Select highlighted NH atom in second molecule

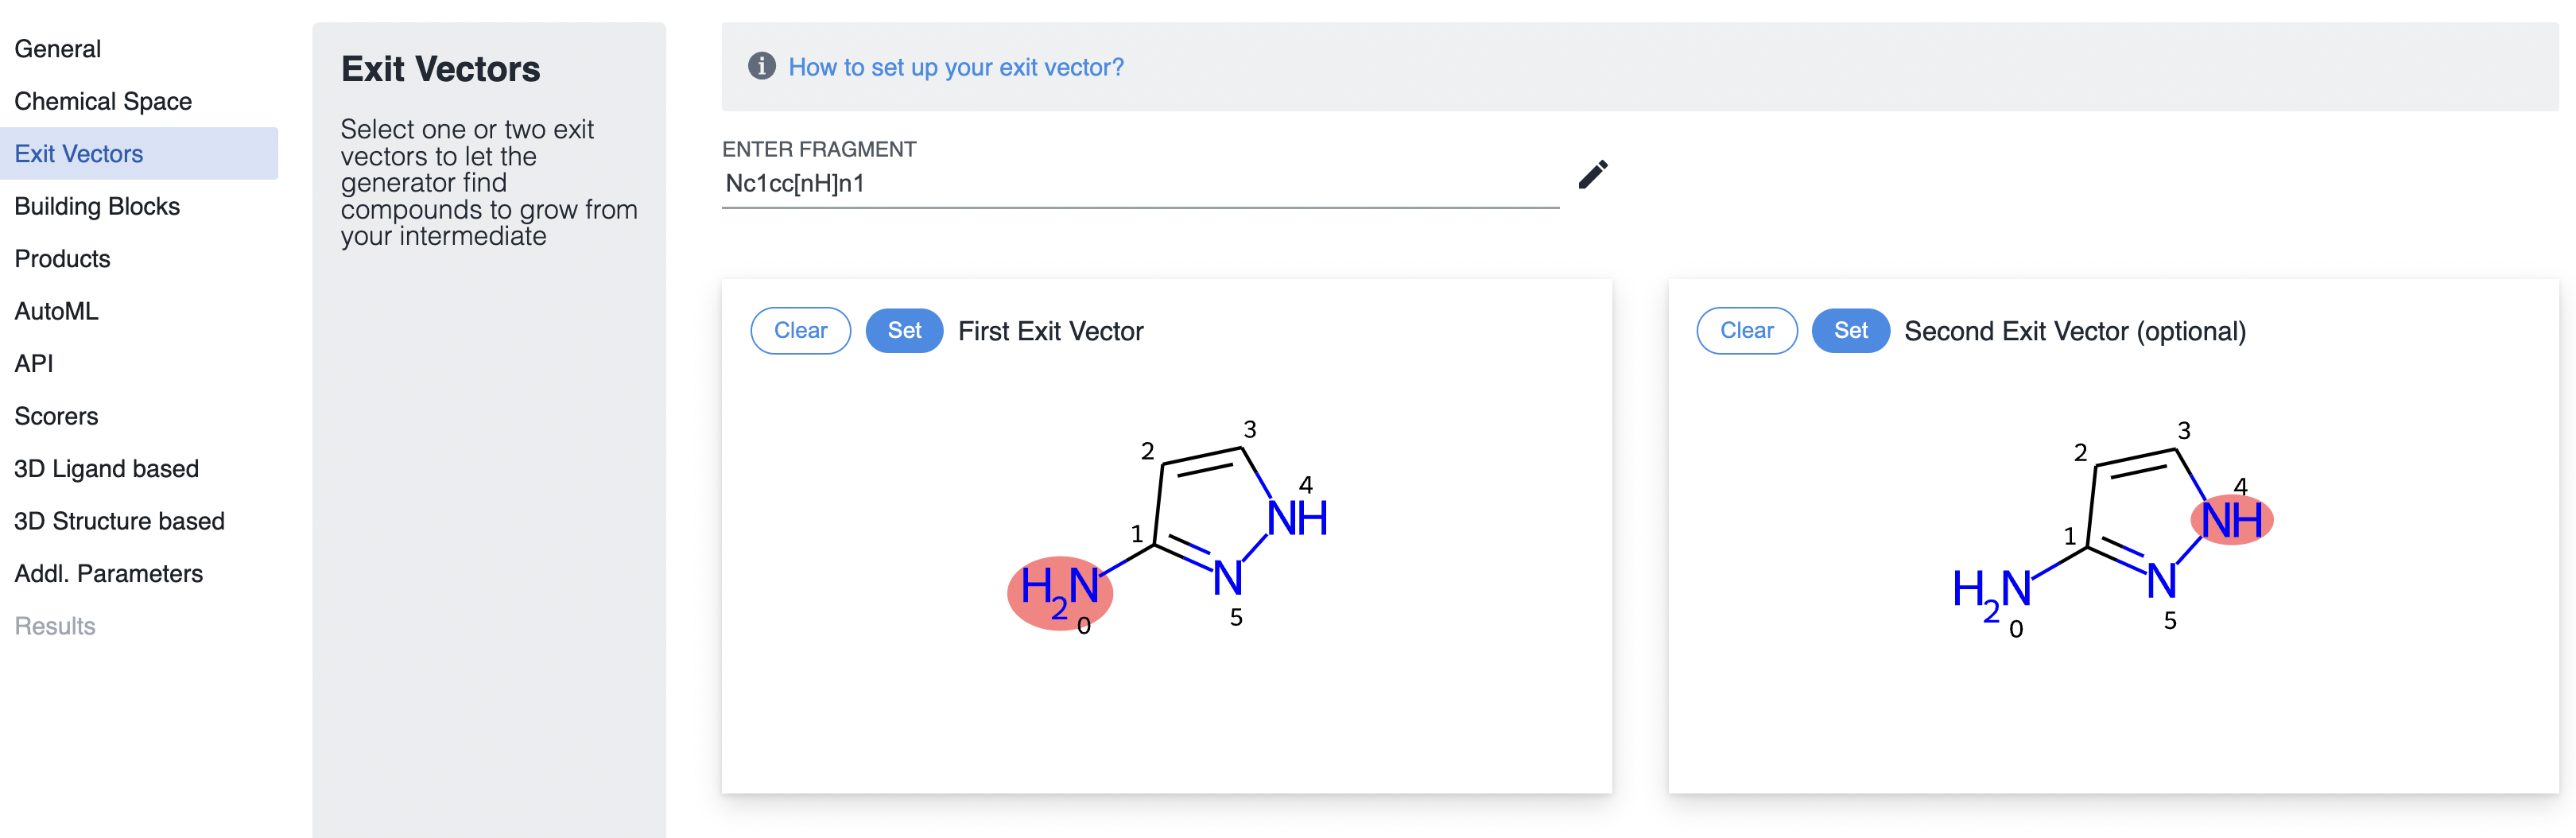click(2231, 520)
